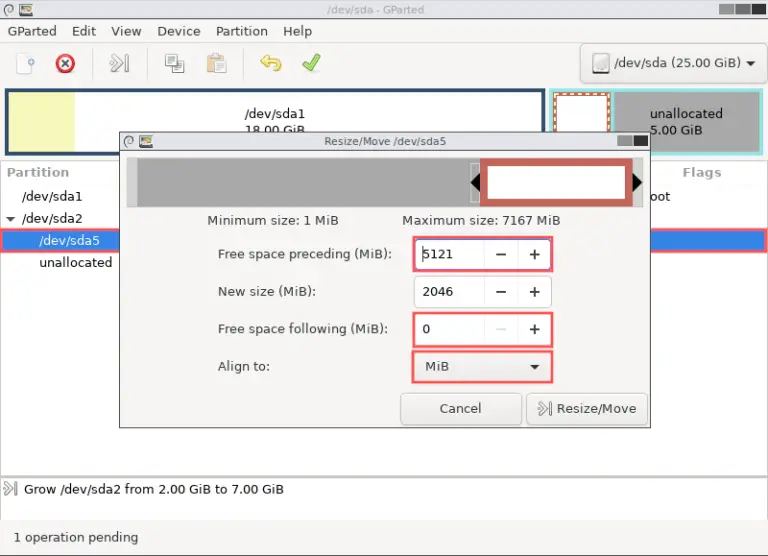Increase Free space preceding value
This screenshot has height=556, width=768.
click(534, 254)
